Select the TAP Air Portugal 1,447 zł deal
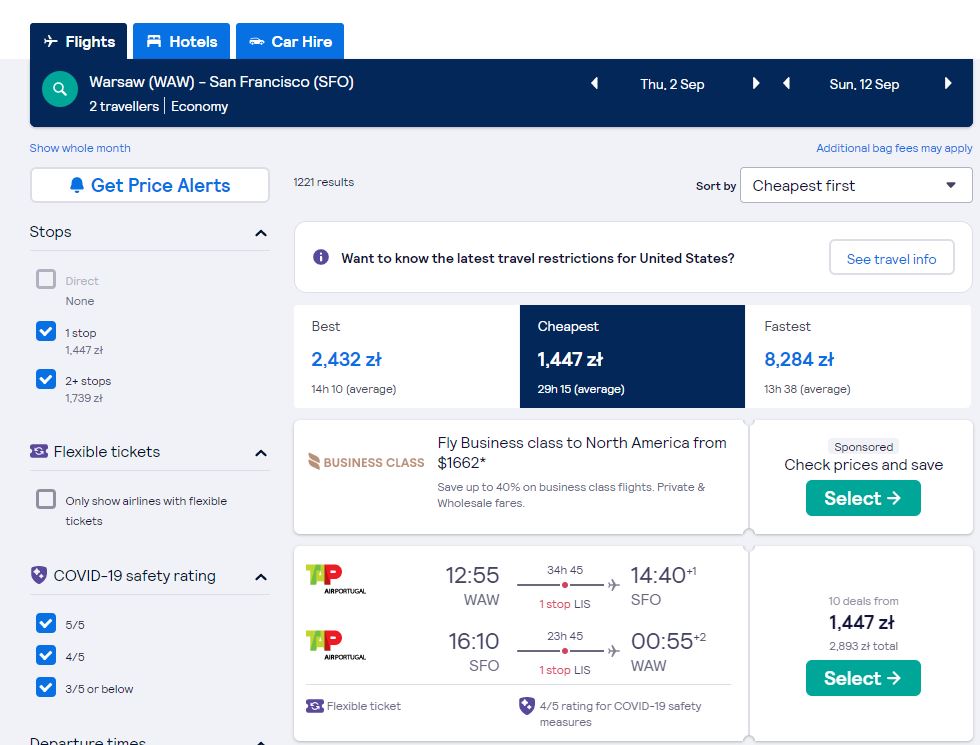The width and height of the screenshot is (980, 745). (863, 678)
